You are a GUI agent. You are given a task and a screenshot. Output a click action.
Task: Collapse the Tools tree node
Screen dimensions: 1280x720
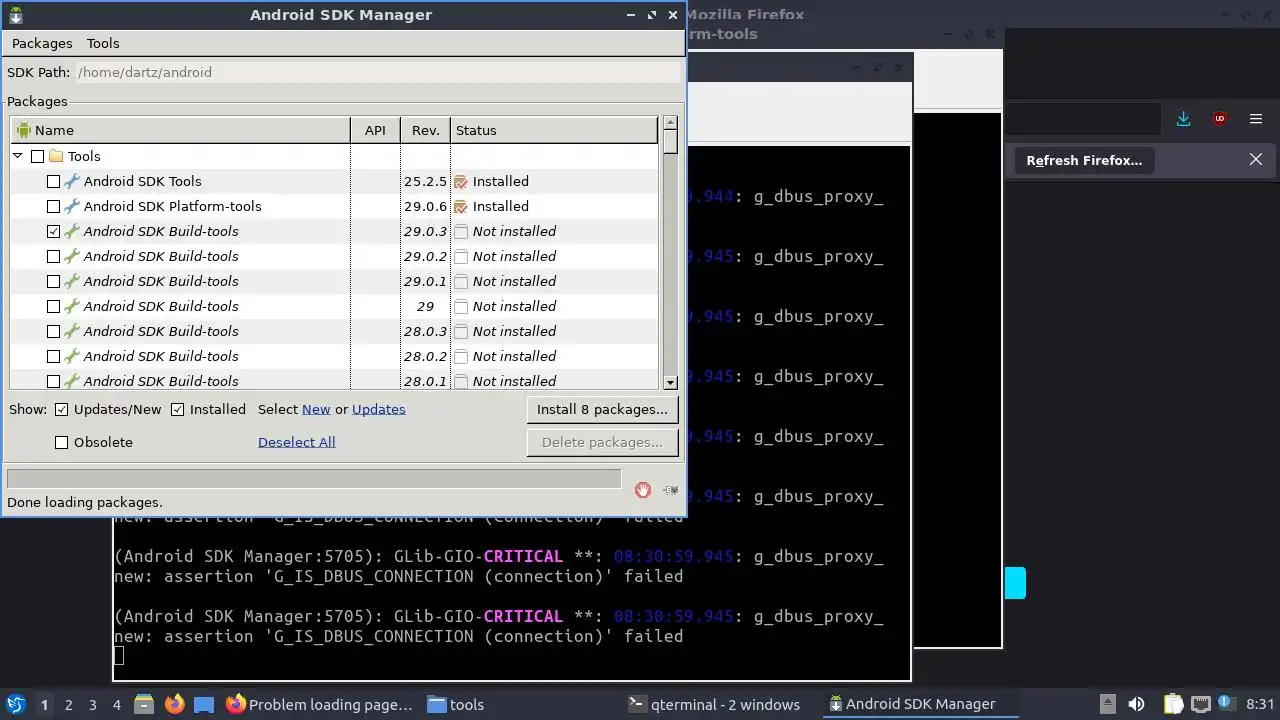[17, 156]
